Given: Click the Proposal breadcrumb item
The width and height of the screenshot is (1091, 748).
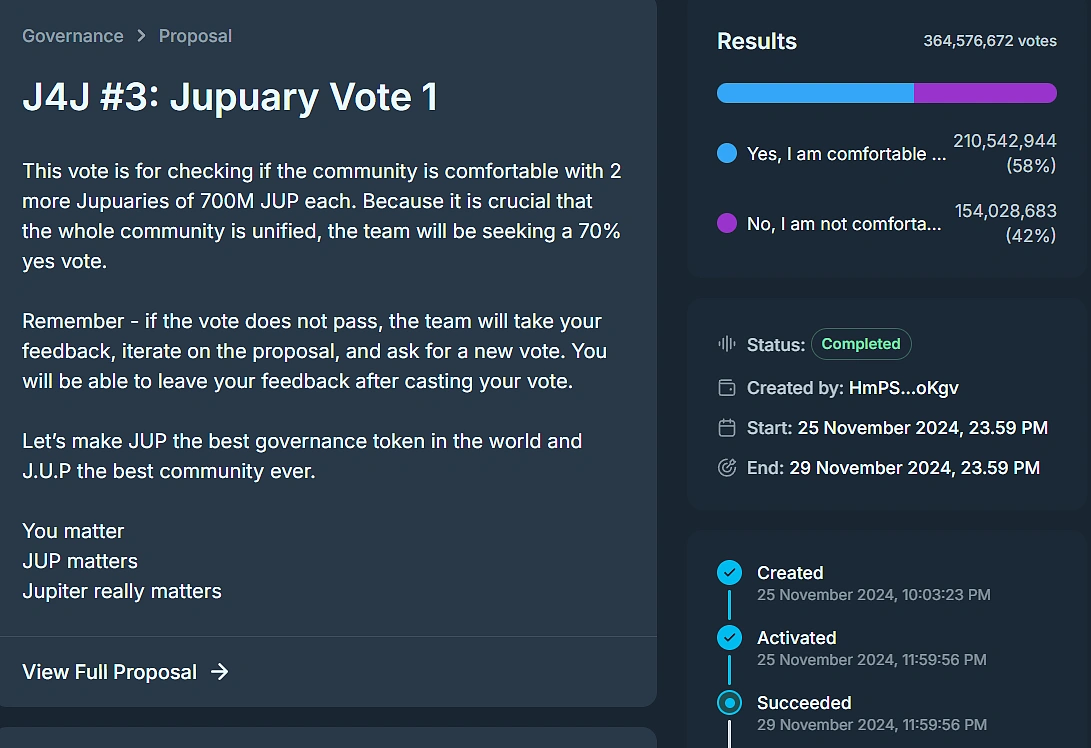Looking at the screenshot, I should point(196,35).
